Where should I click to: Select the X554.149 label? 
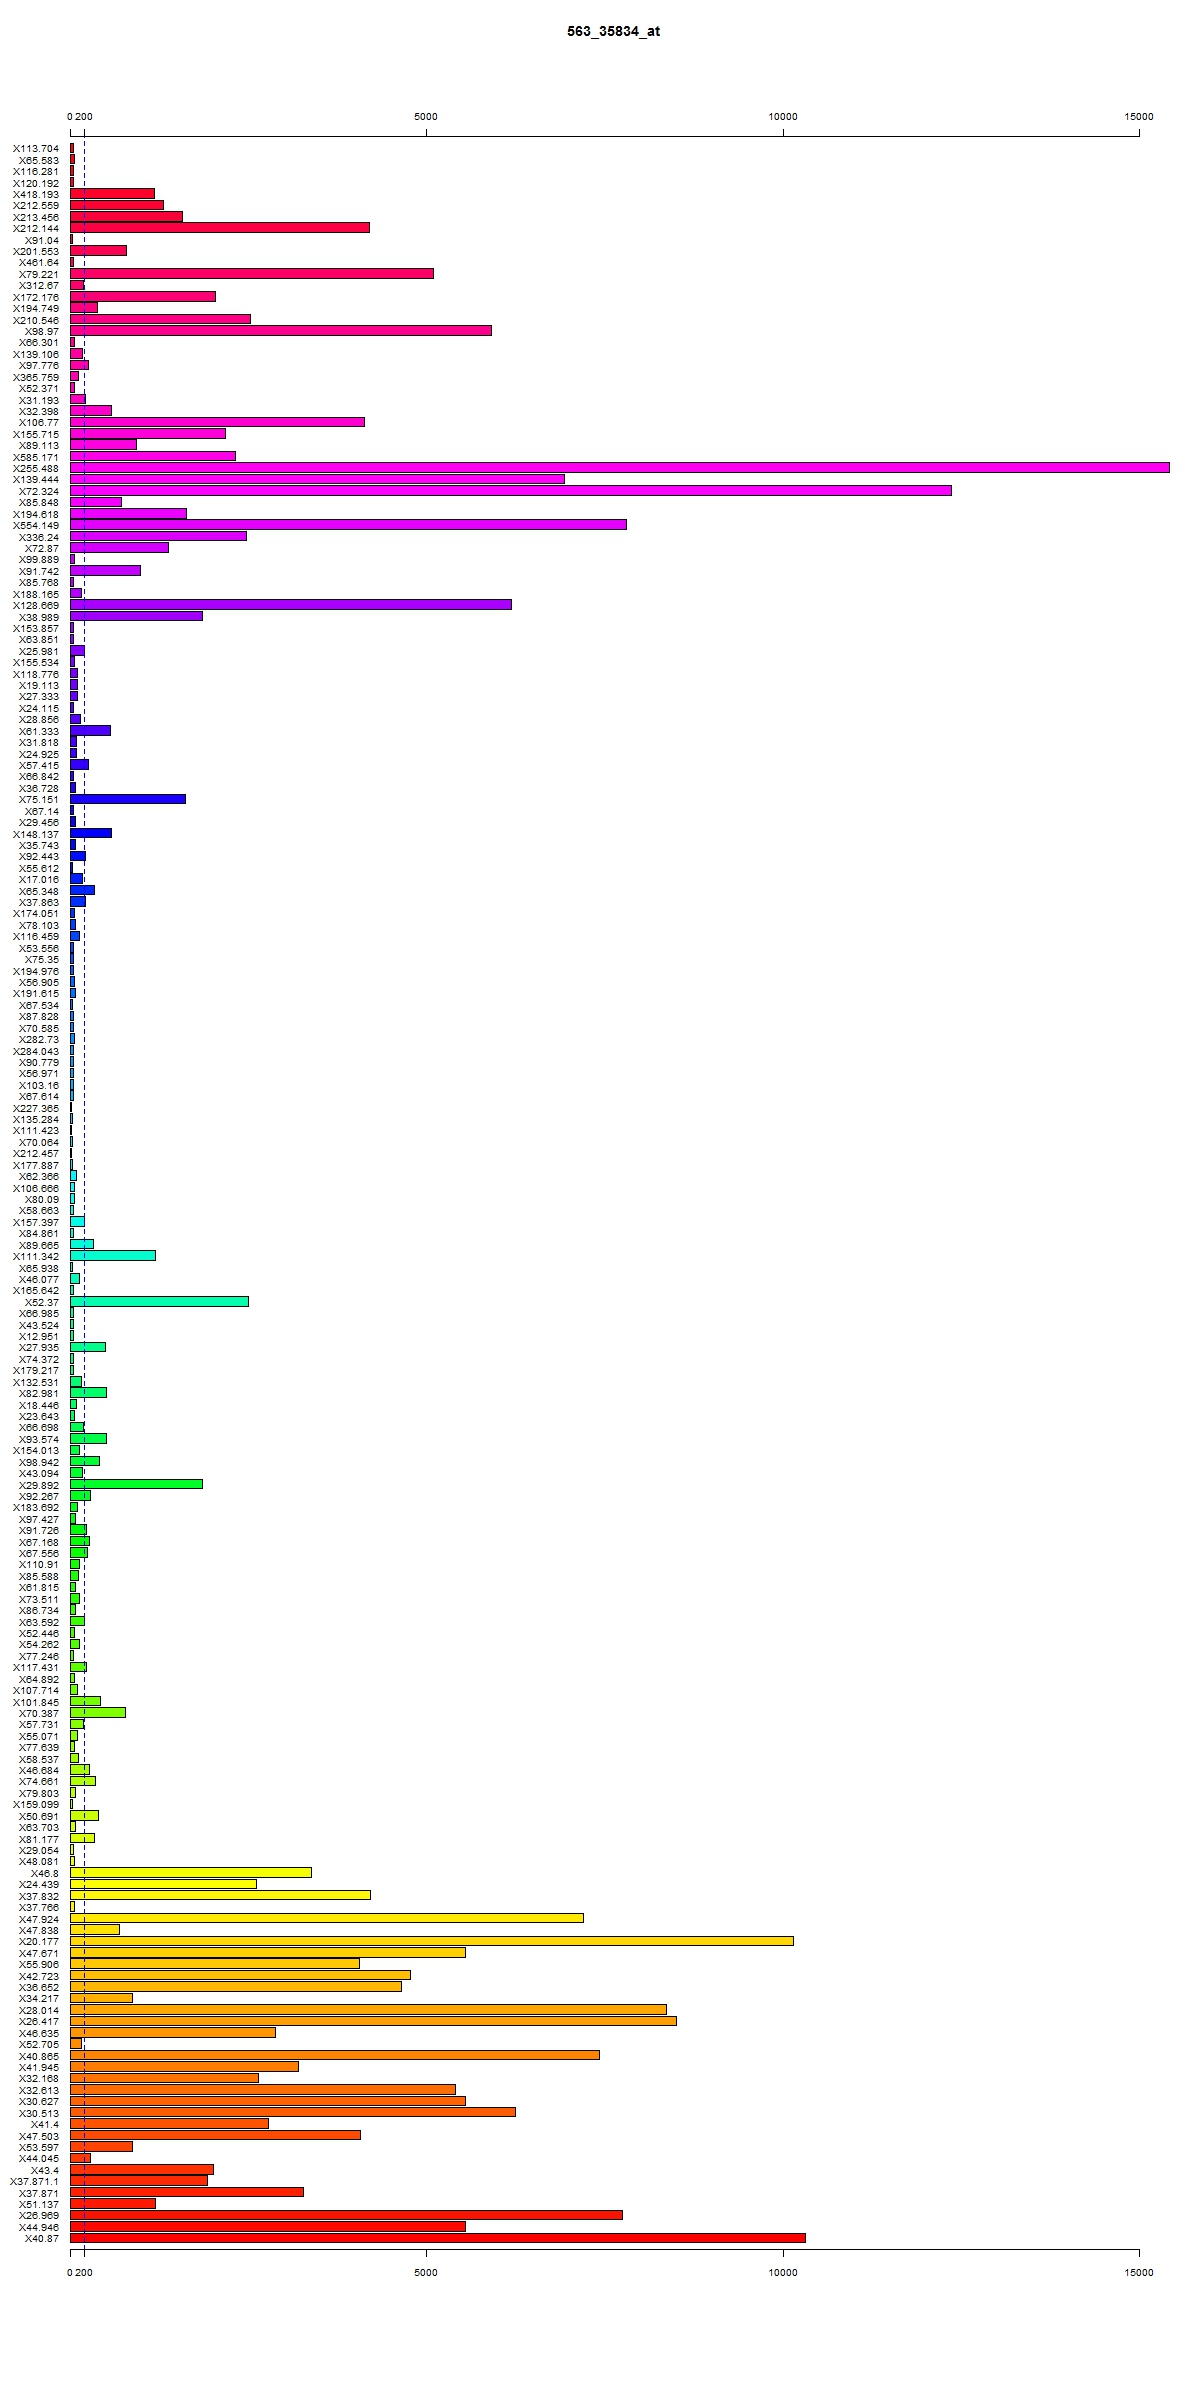point(36,525)
